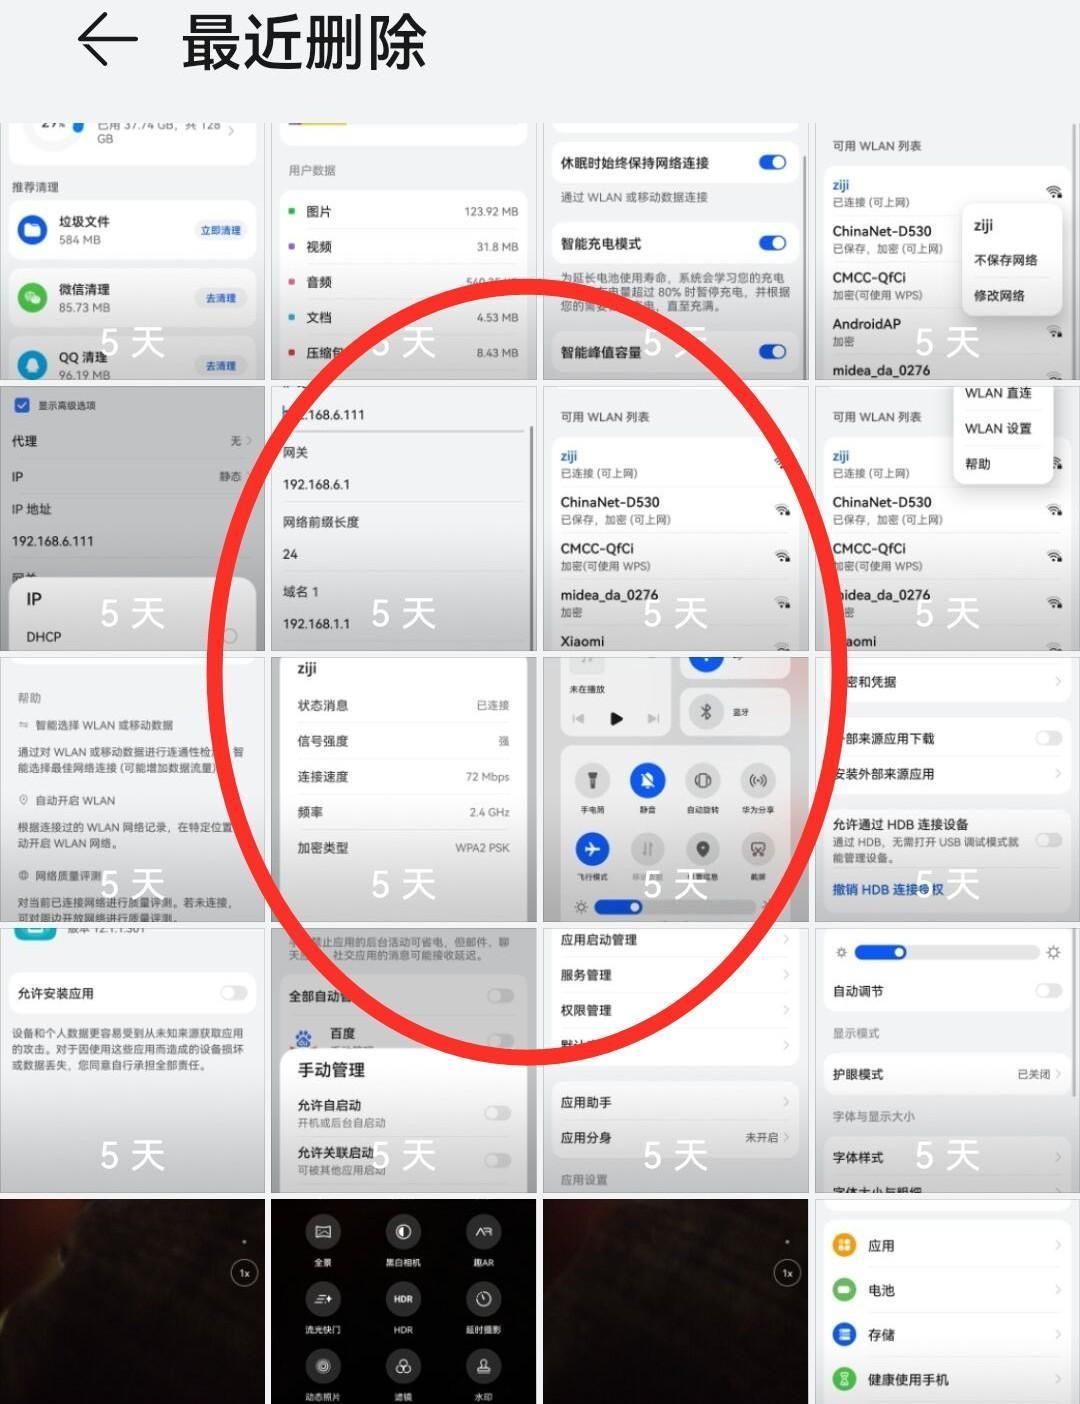Tap the play button in media card
This screenshot has width=1080, height=1404.
click(616, 718)
